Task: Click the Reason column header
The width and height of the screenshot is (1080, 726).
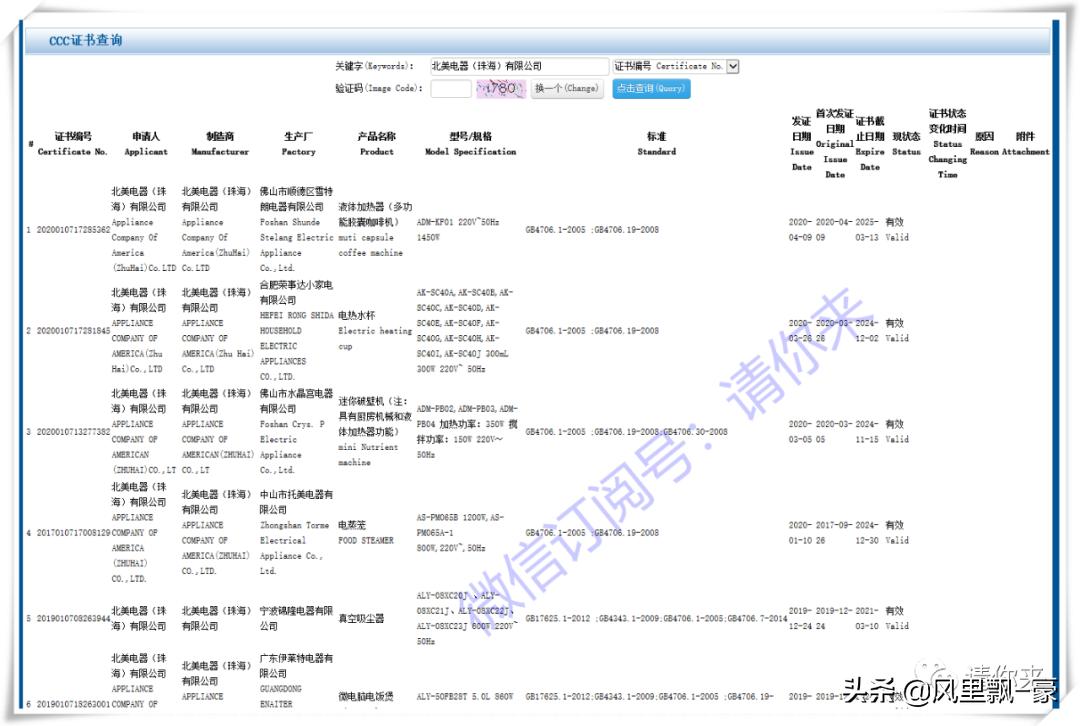Action: click(984, 143)
